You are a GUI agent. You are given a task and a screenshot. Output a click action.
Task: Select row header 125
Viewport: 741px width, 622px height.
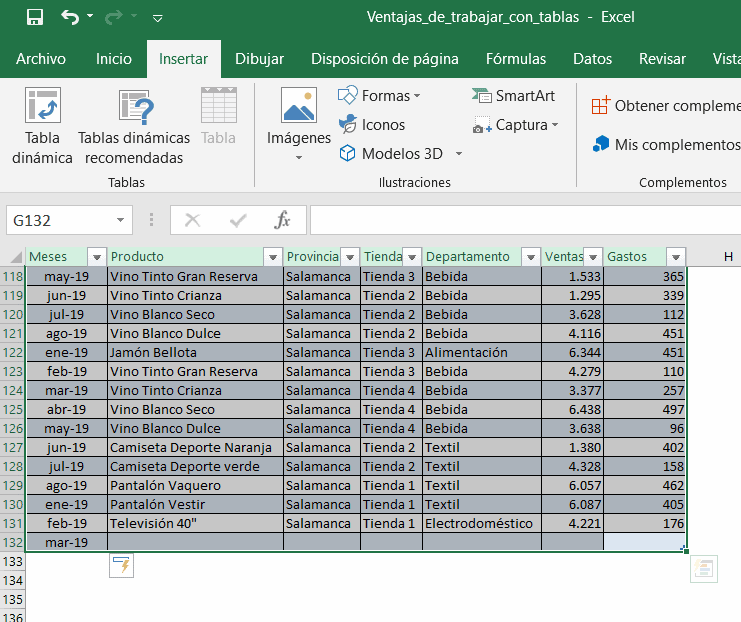pos(13,409)
